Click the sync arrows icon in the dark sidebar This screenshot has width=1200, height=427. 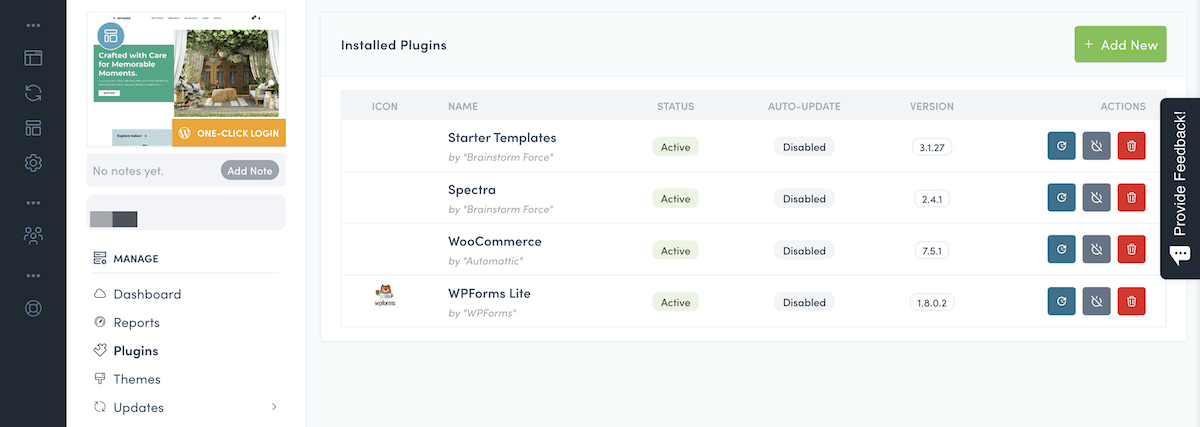point(33,93)
